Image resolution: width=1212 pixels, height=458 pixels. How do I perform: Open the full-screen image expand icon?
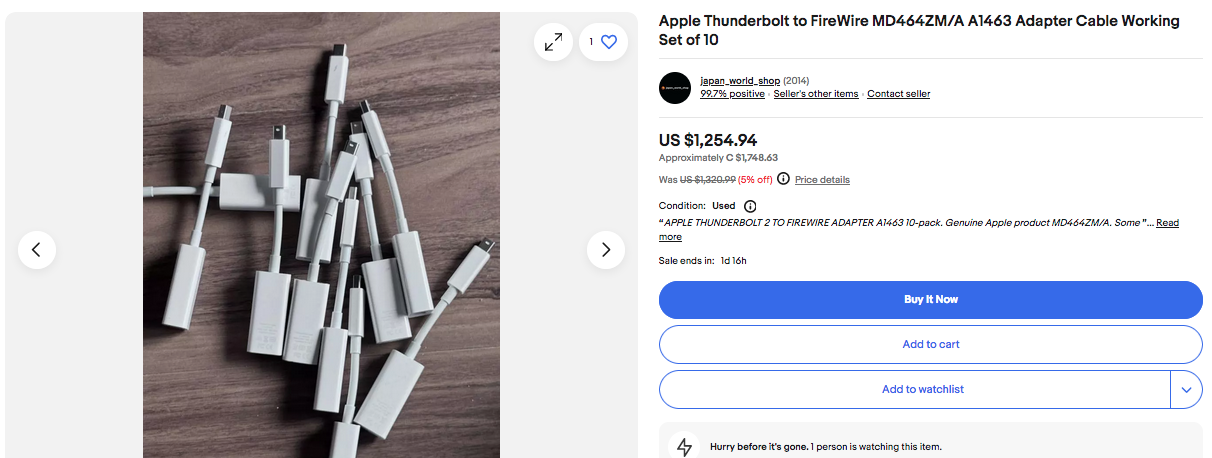point(553,42)
